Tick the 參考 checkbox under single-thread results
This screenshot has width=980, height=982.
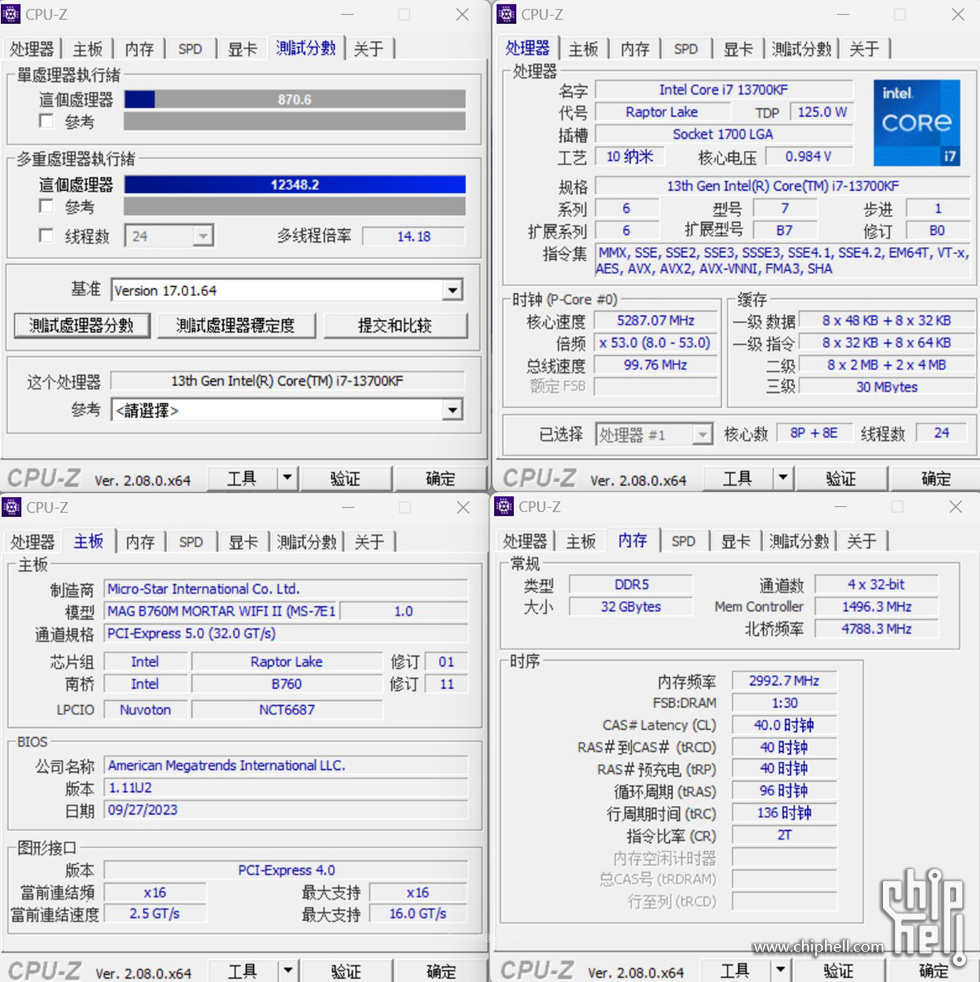46,121
